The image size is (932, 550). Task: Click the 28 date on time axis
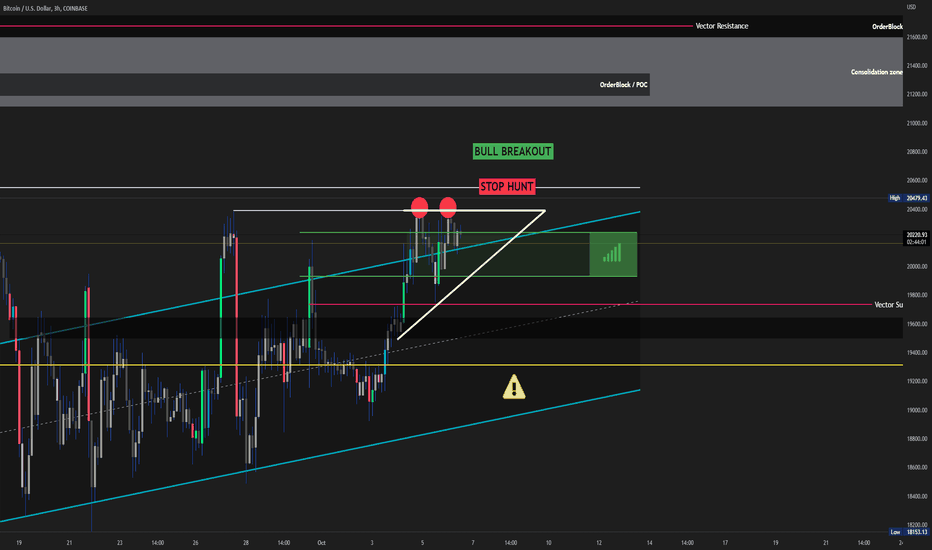(x=246, y=543)
